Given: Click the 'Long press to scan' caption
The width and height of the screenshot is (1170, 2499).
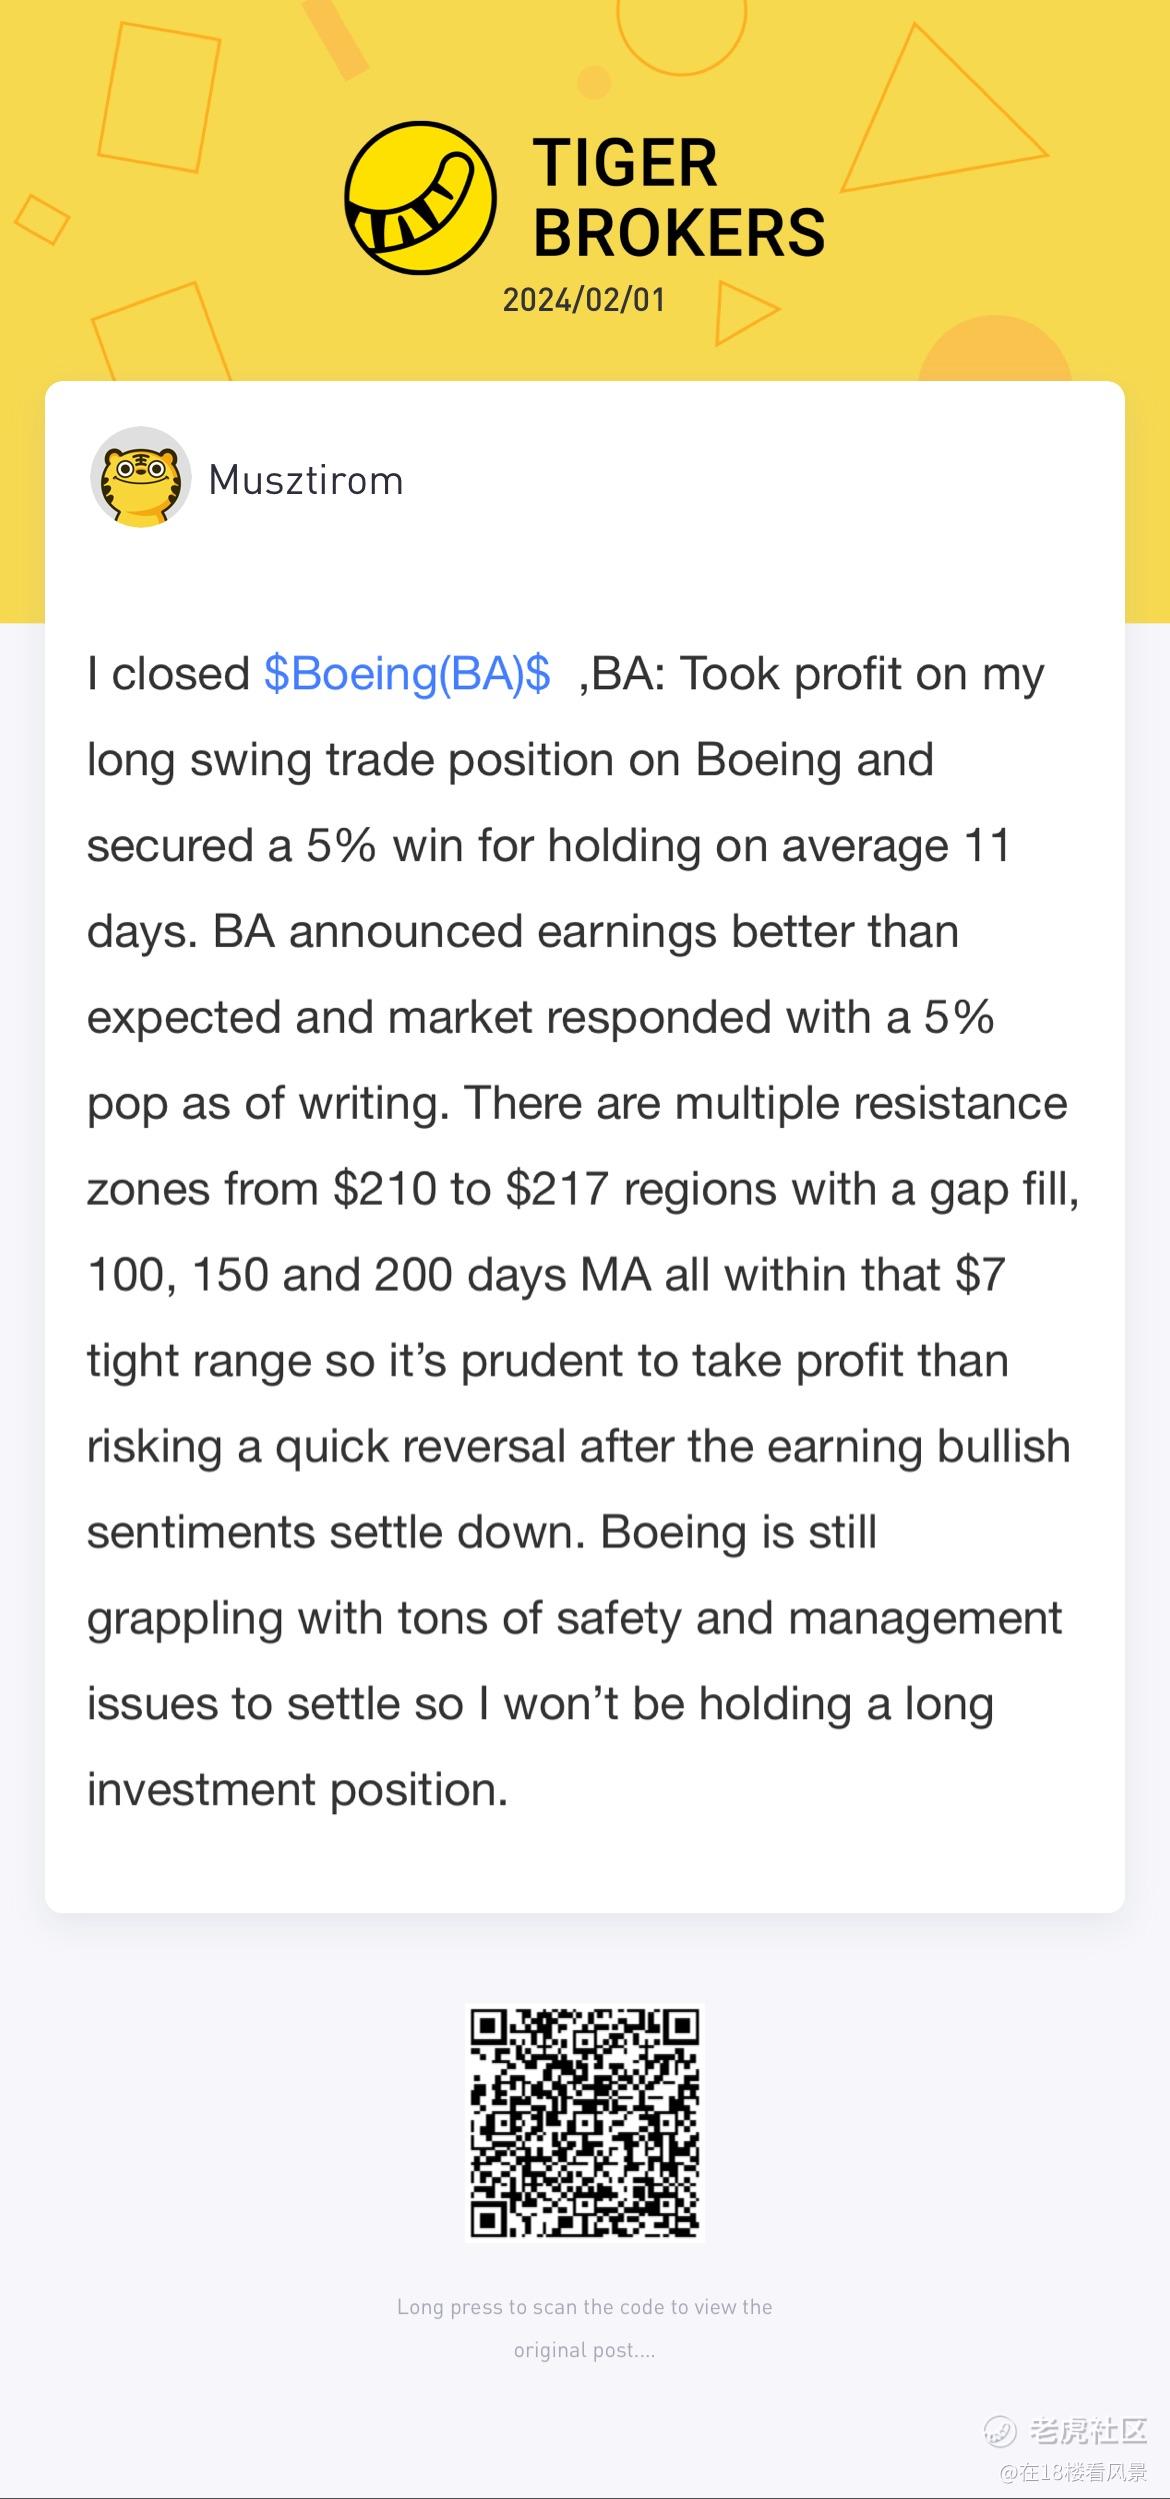Looking at the screenshot, I should 585,2307.
